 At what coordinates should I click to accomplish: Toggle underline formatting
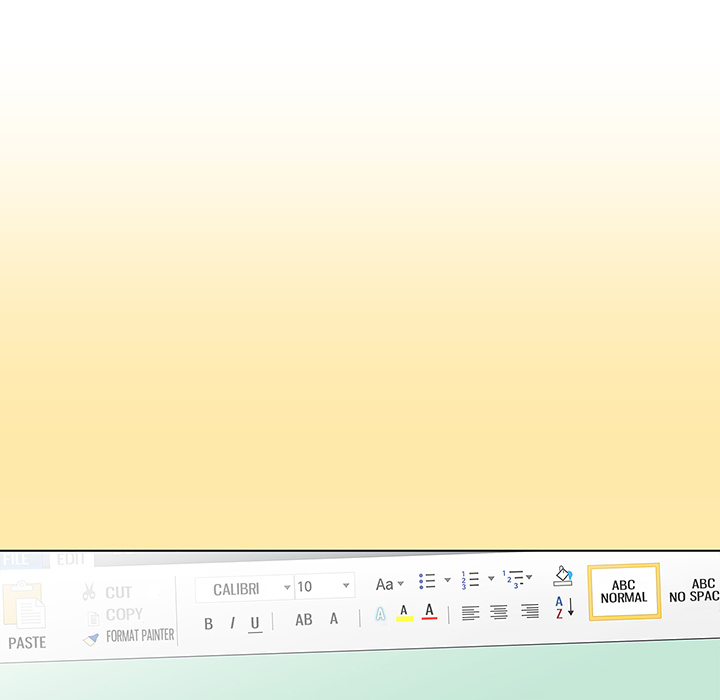[255, 623]
